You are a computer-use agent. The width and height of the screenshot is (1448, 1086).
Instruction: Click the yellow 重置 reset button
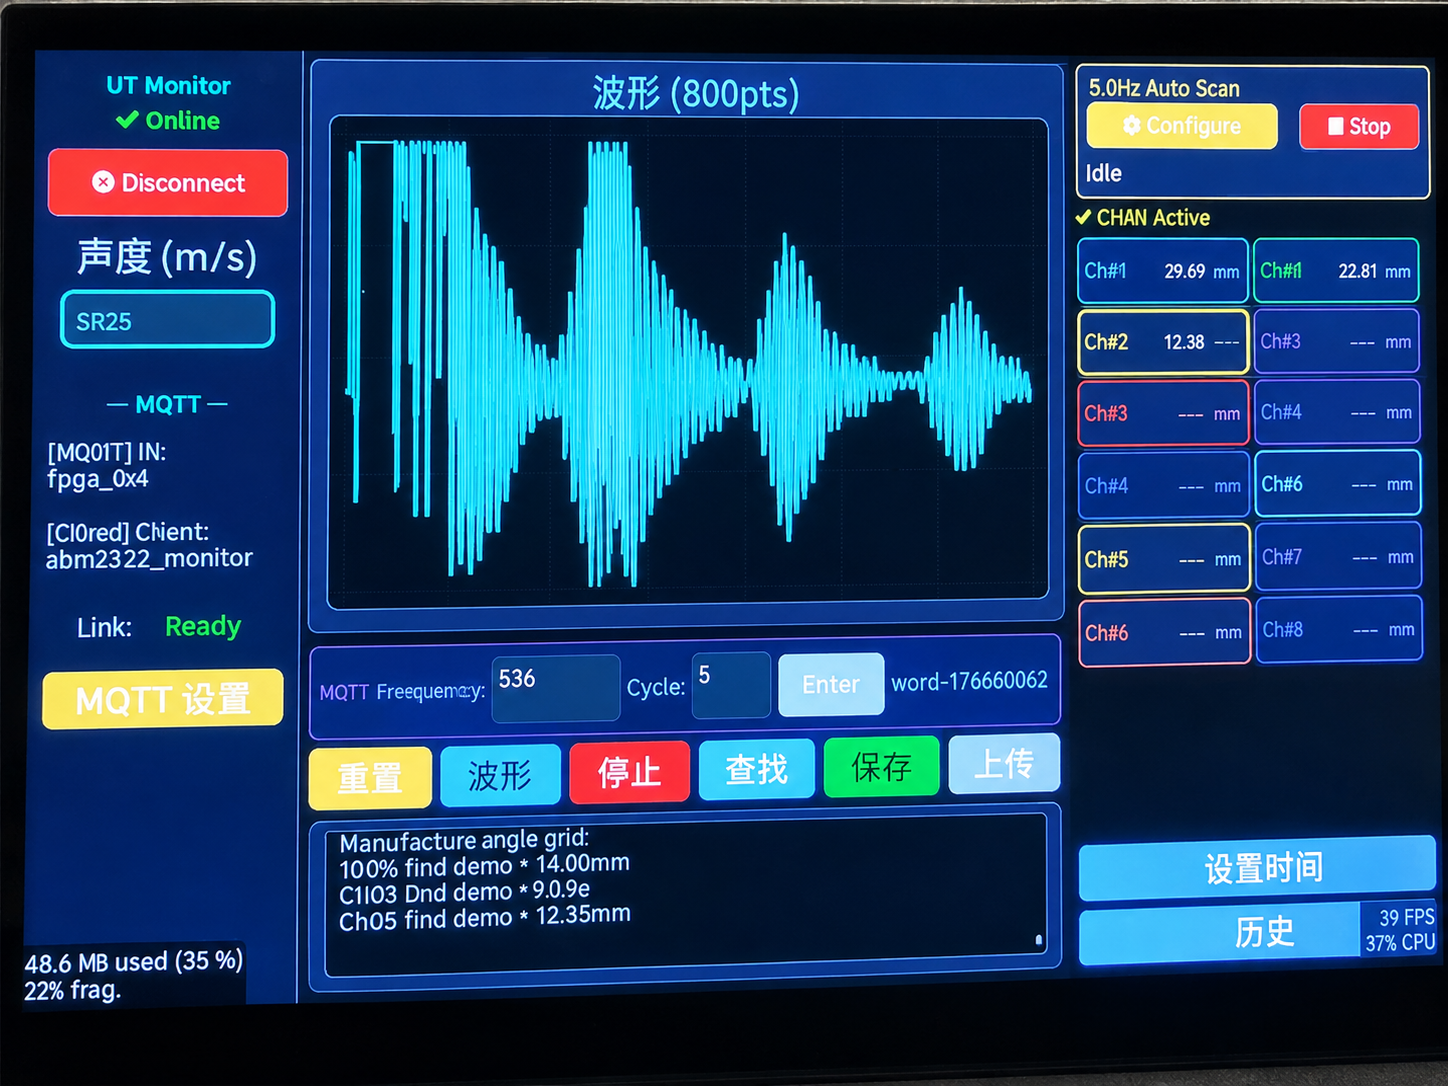[x=370, y=777]
